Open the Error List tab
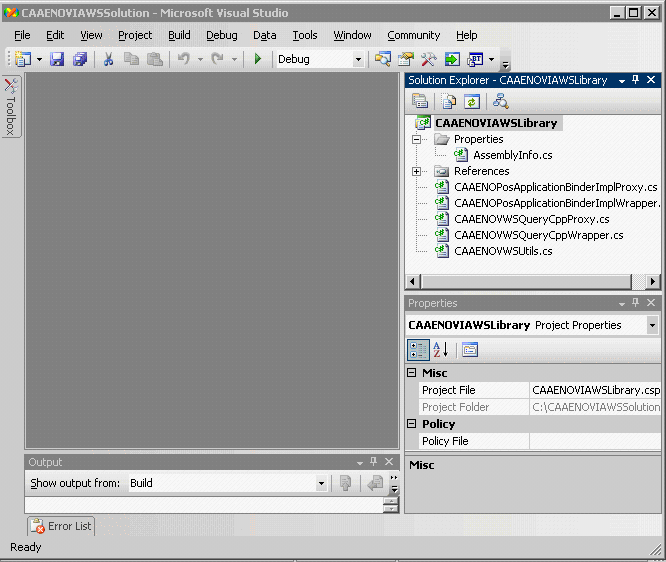This screenshot has height=562, width=666. pyautogui.click(x=62, y=526)
